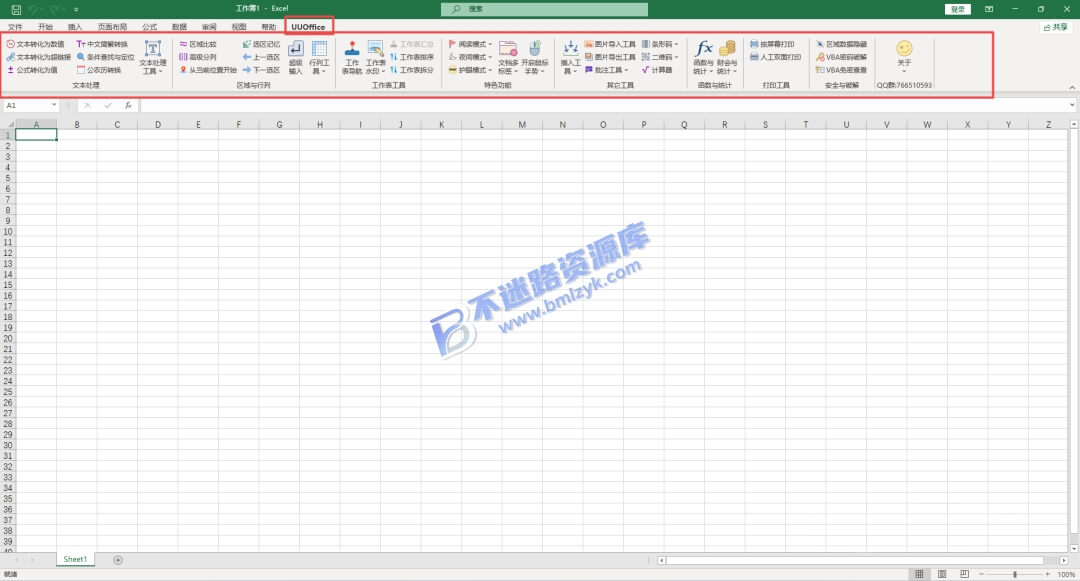Click the insert function fx button

pyautogui.click(x=128, y=105)
